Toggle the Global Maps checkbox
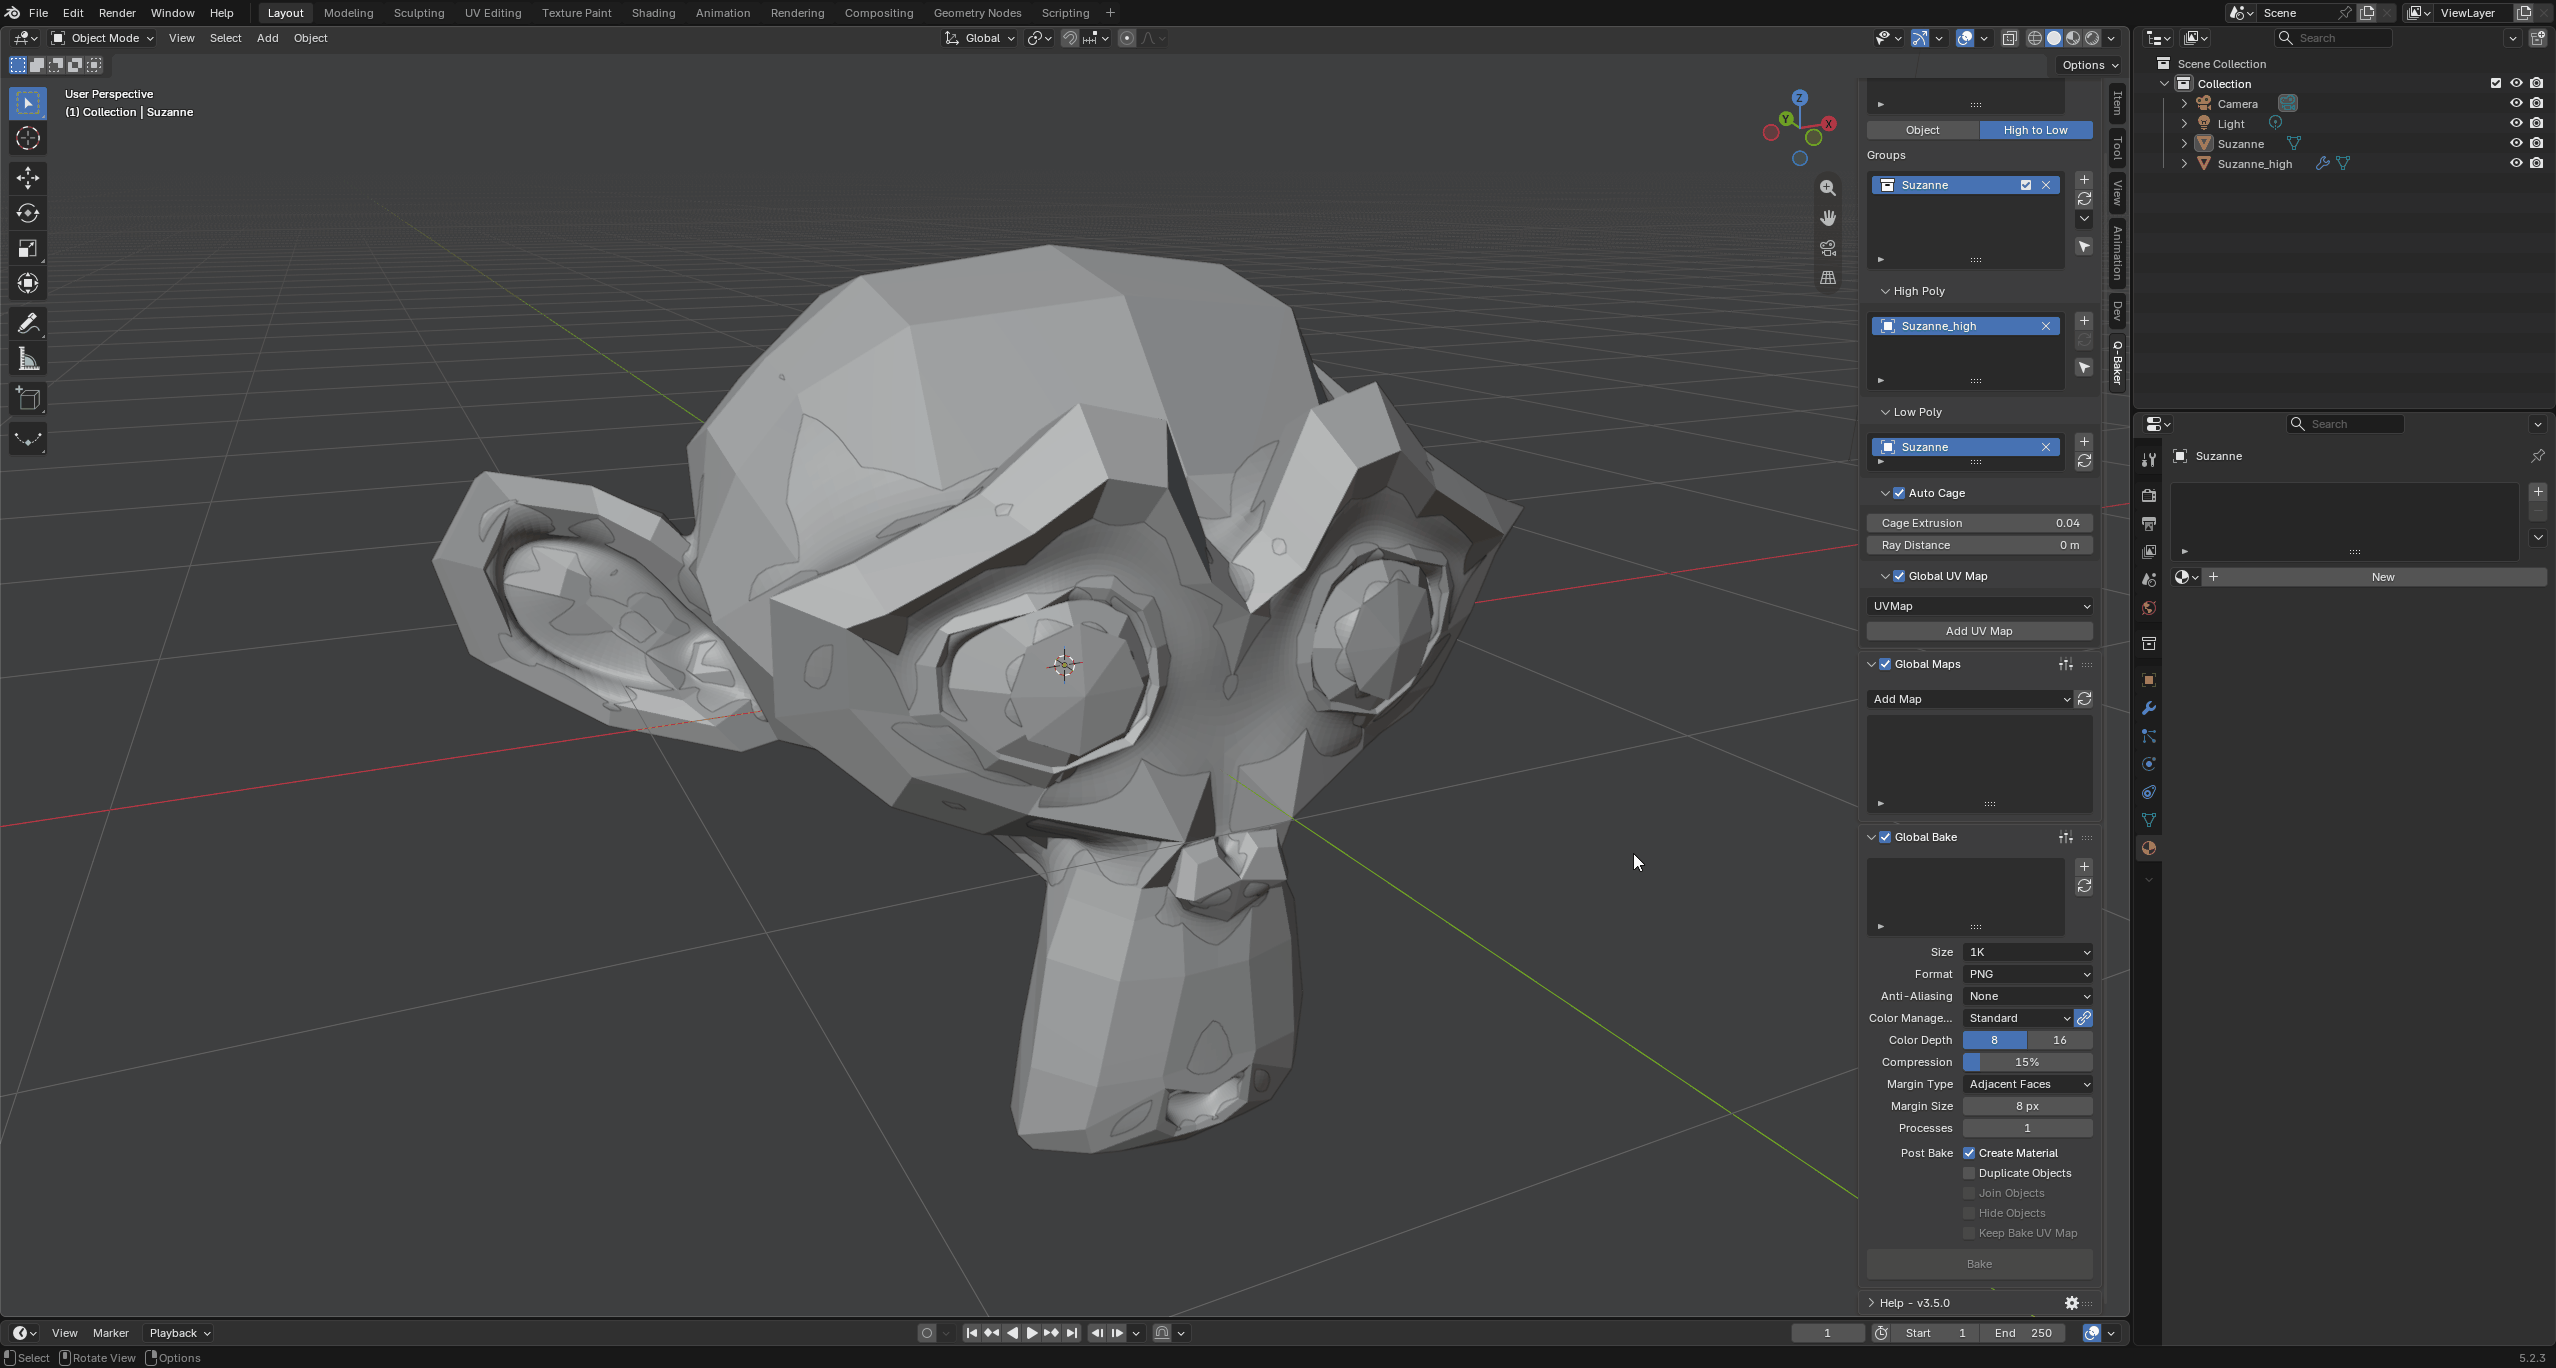The image size is (2556, 1368). [x=1885, y=664]
